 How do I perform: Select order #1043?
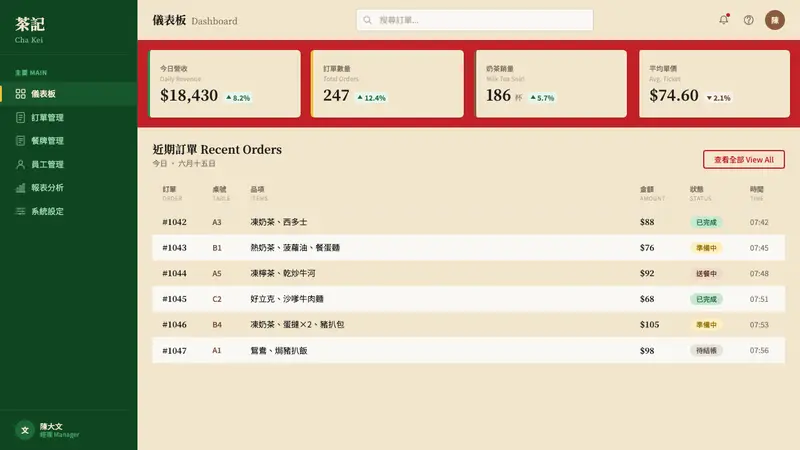tap(468, 247)
